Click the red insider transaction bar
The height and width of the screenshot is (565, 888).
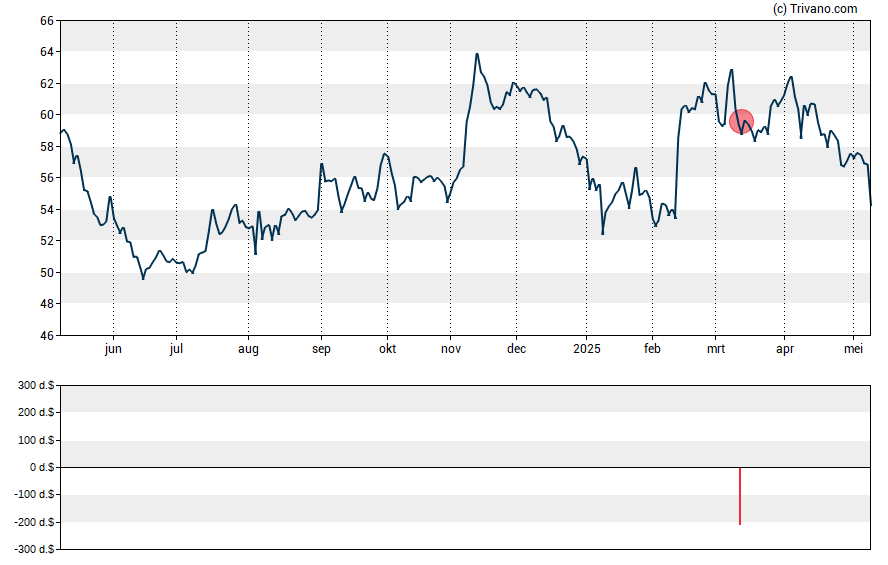(740, 496)
